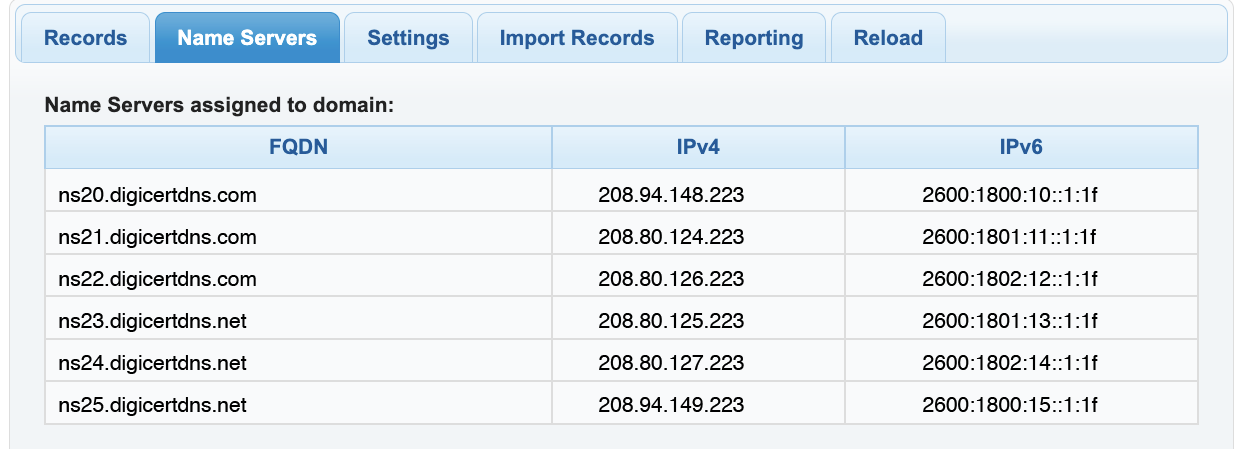Go to the Import Records tab

tap(577, 38)
